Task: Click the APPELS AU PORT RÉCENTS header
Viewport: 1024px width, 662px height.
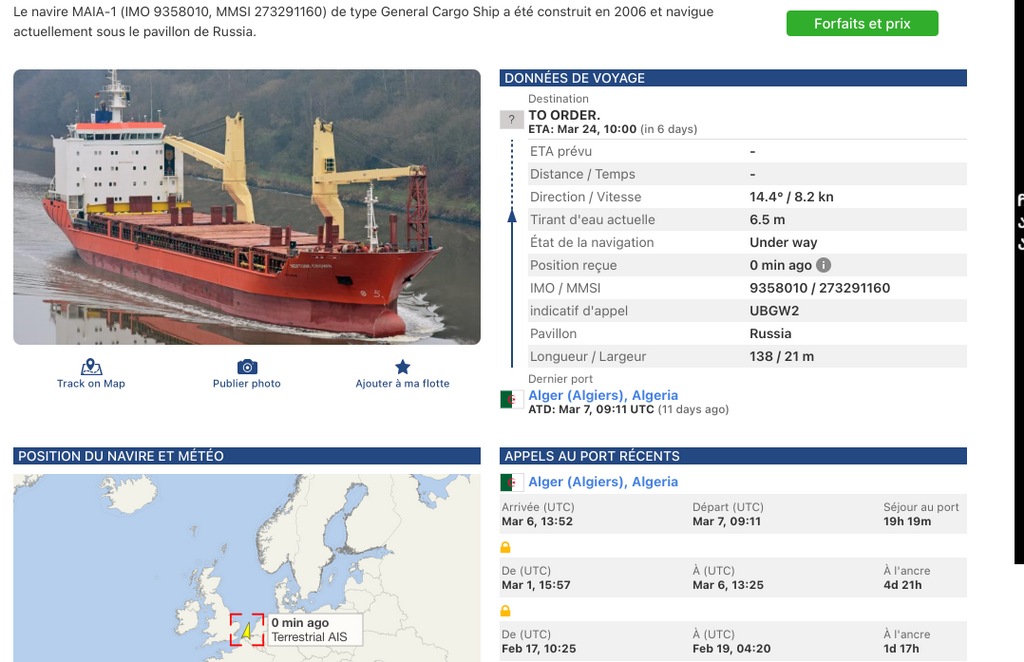Action: coord(733,456)
